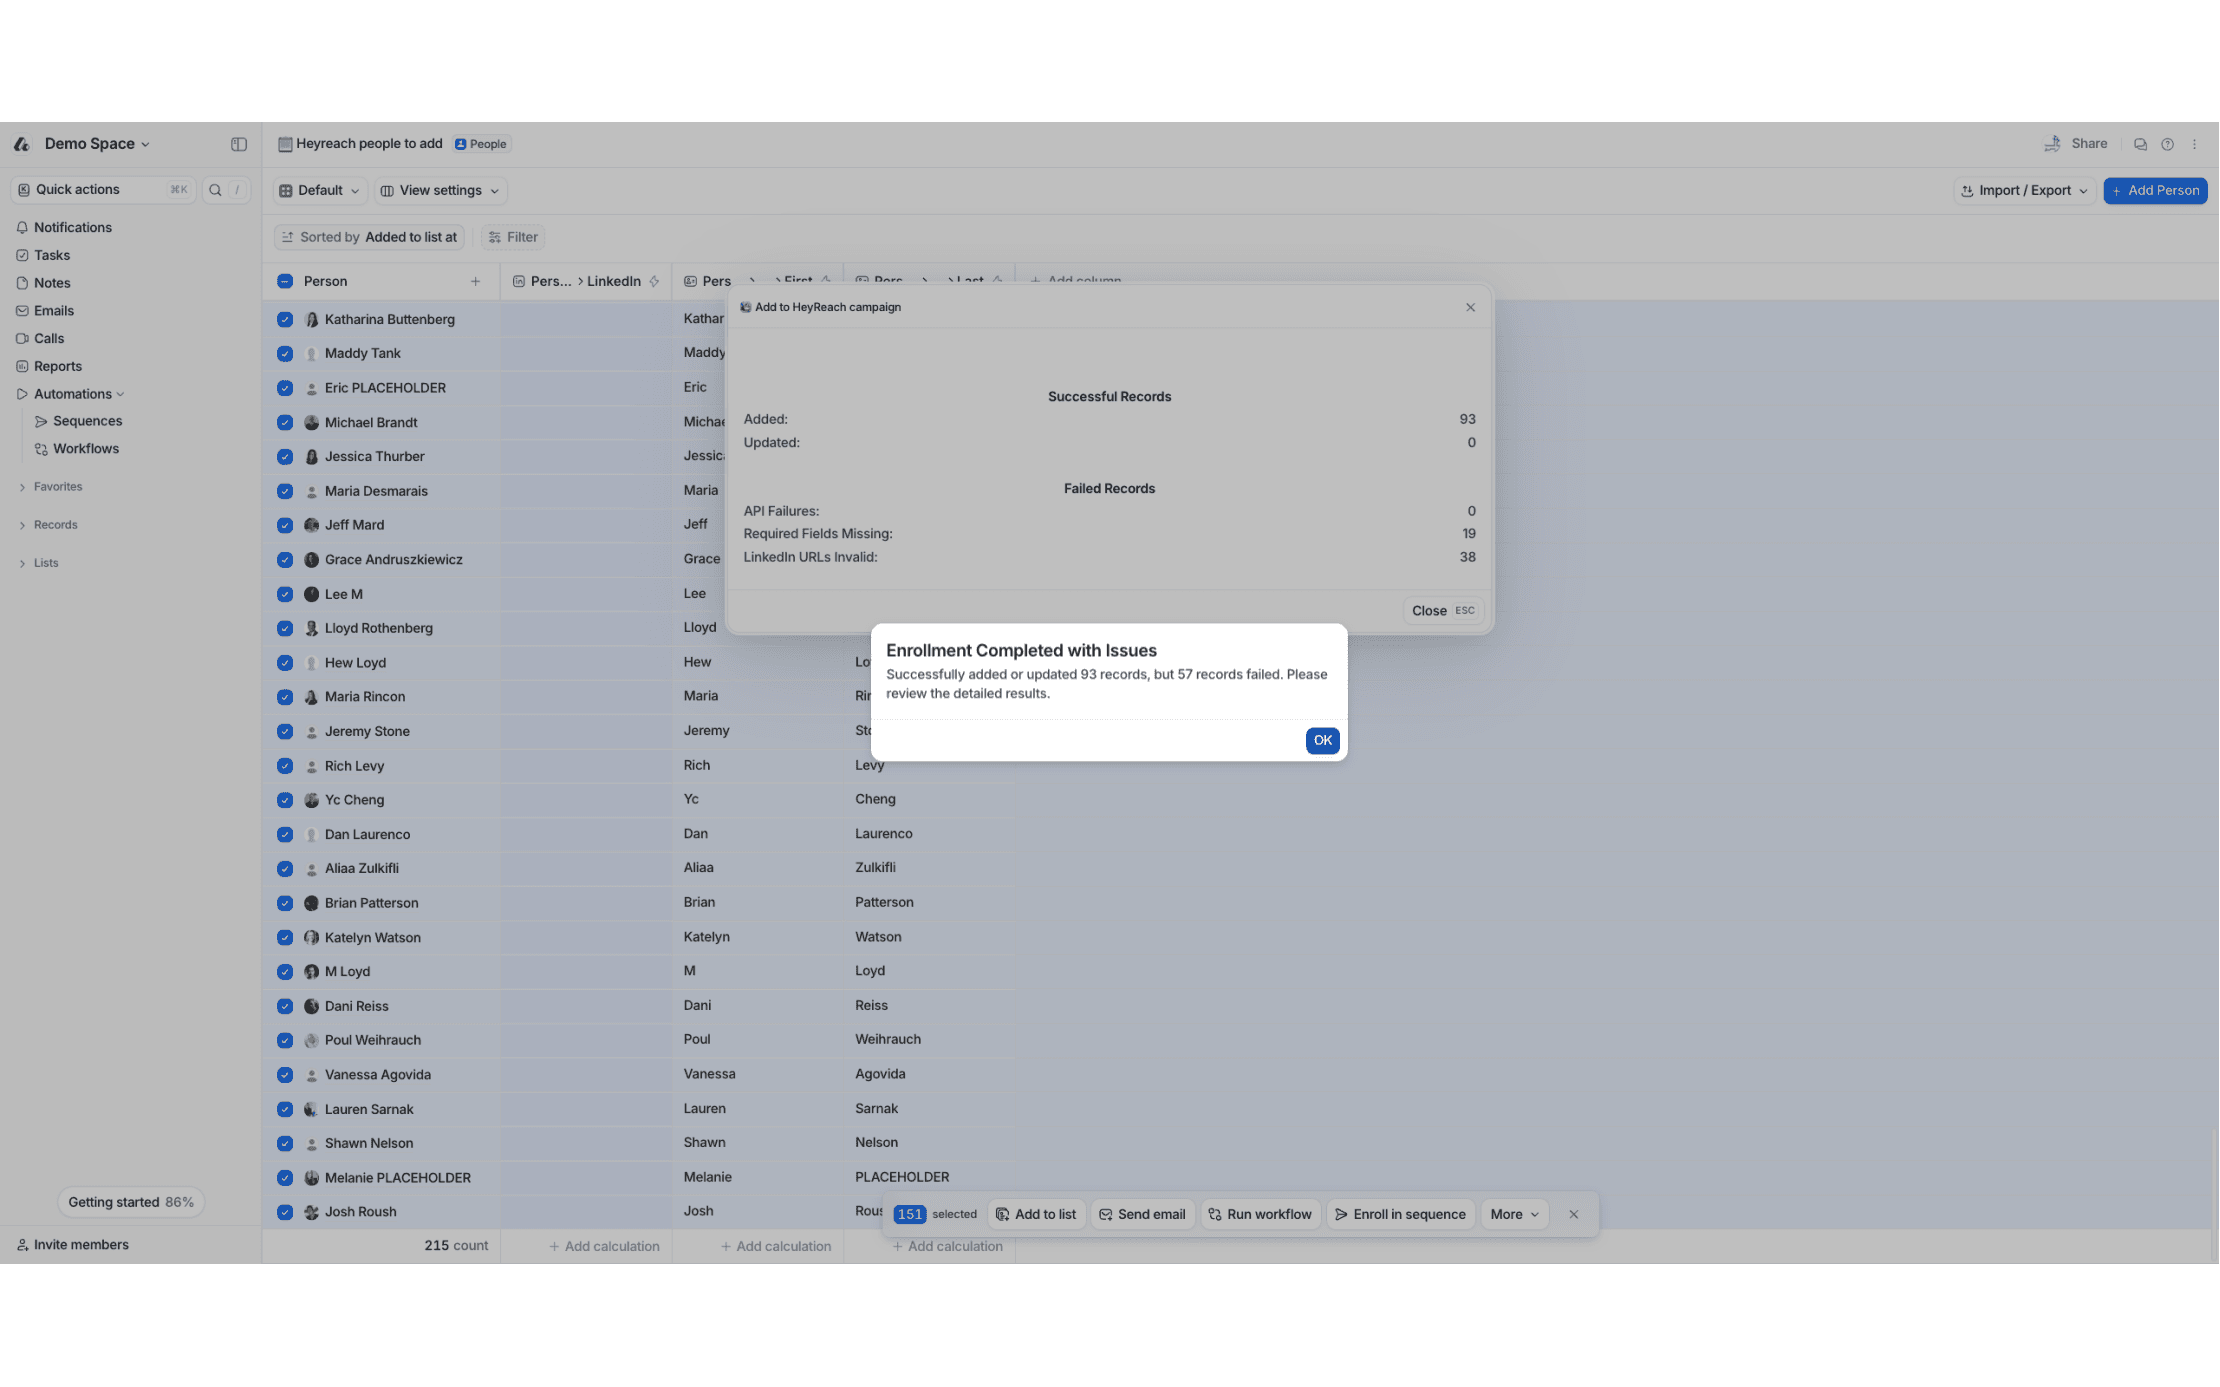The width and height of the screenshot is (2220, 1387).
Task: Click the sidebar collapse icon
Action: (x=238, y=144)
